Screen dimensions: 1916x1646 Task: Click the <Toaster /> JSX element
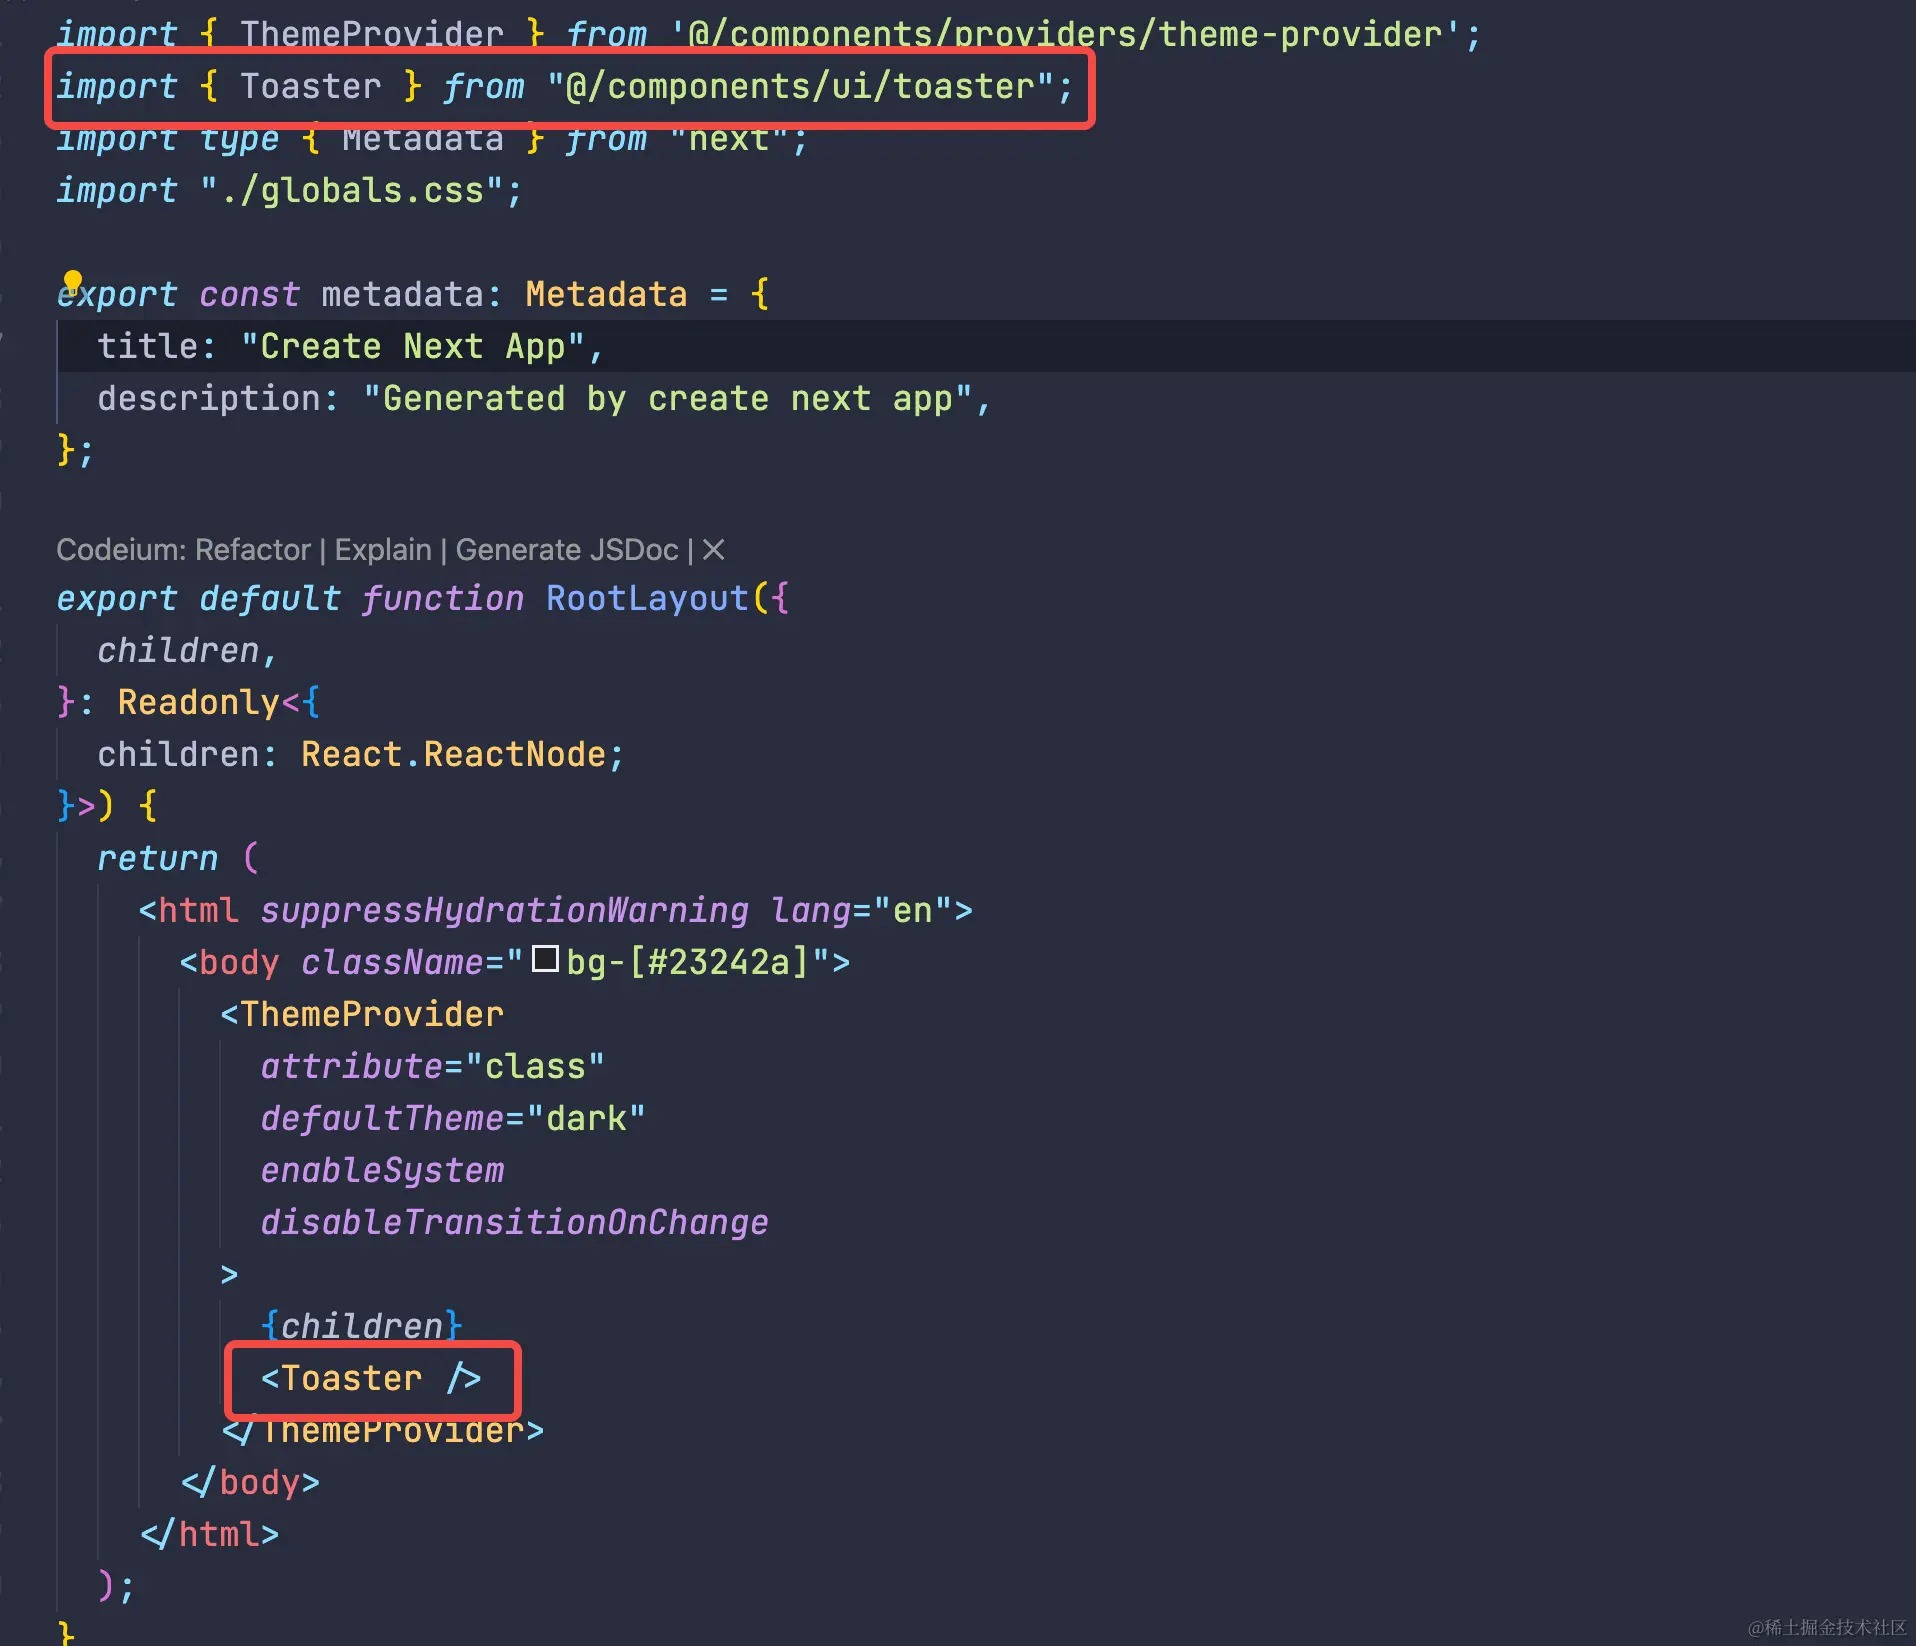point(371,1378)
